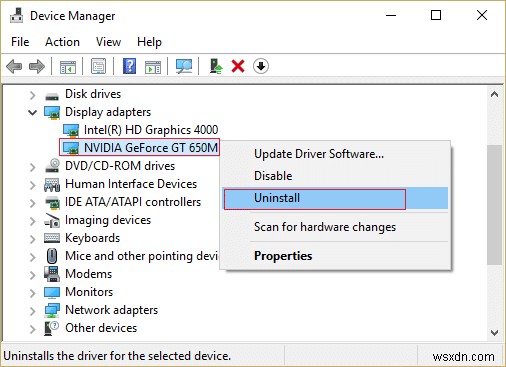Expand the Imaging devices node

[32, 221]
